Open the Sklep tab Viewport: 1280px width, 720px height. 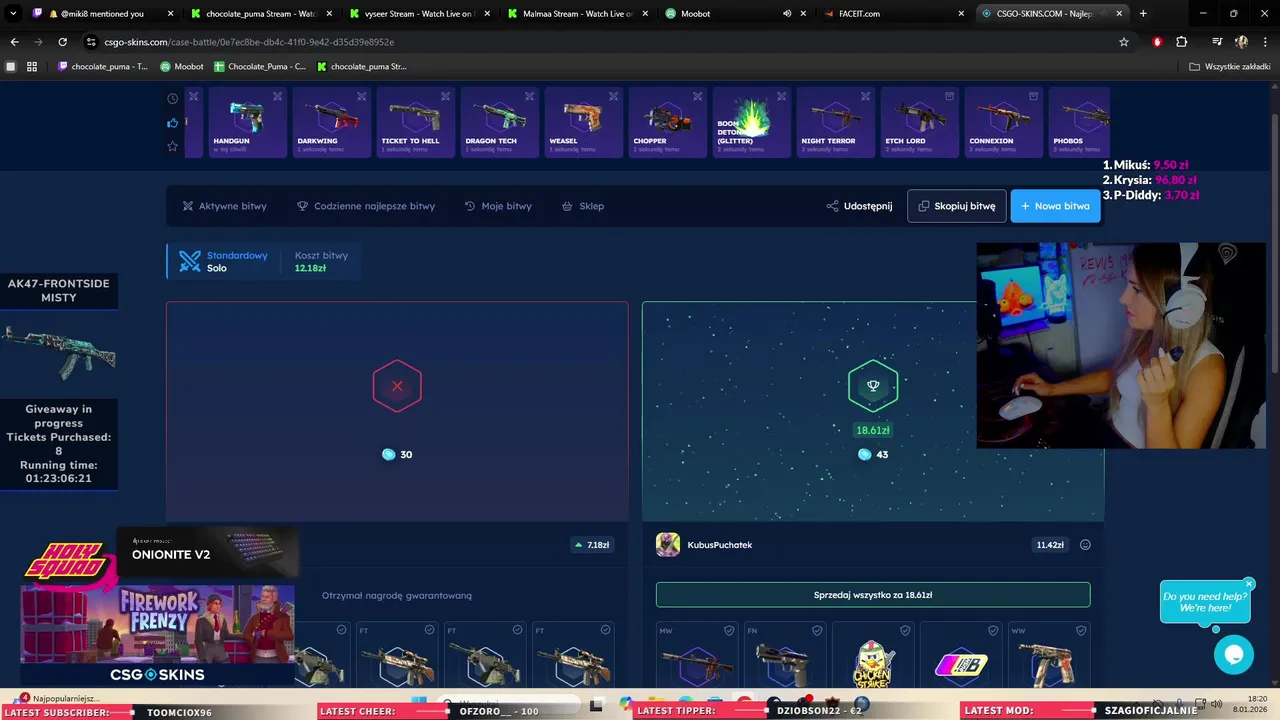click(x=583, y=206)
